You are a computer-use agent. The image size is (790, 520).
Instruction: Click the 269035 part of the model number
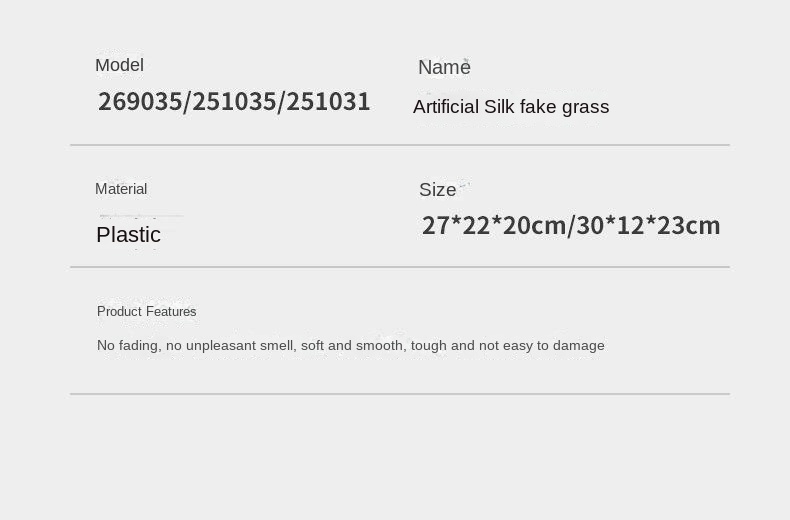(140, 102)
